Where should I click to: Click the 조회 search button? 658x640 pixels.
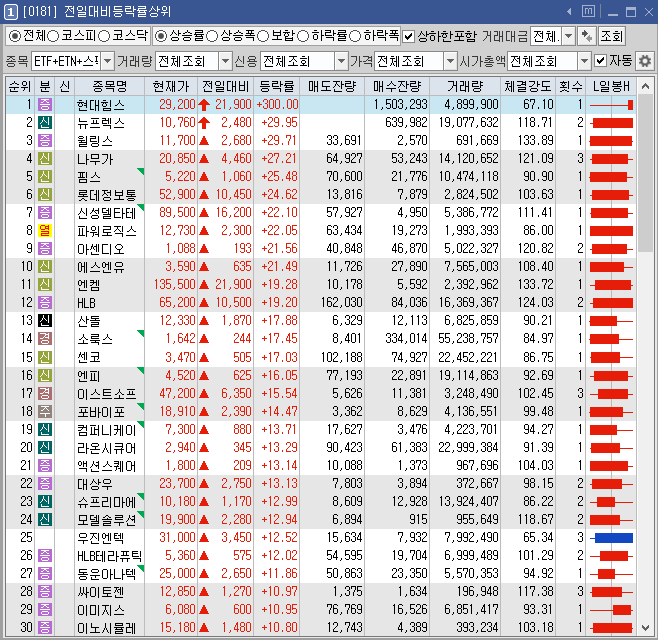click(612, 37)
